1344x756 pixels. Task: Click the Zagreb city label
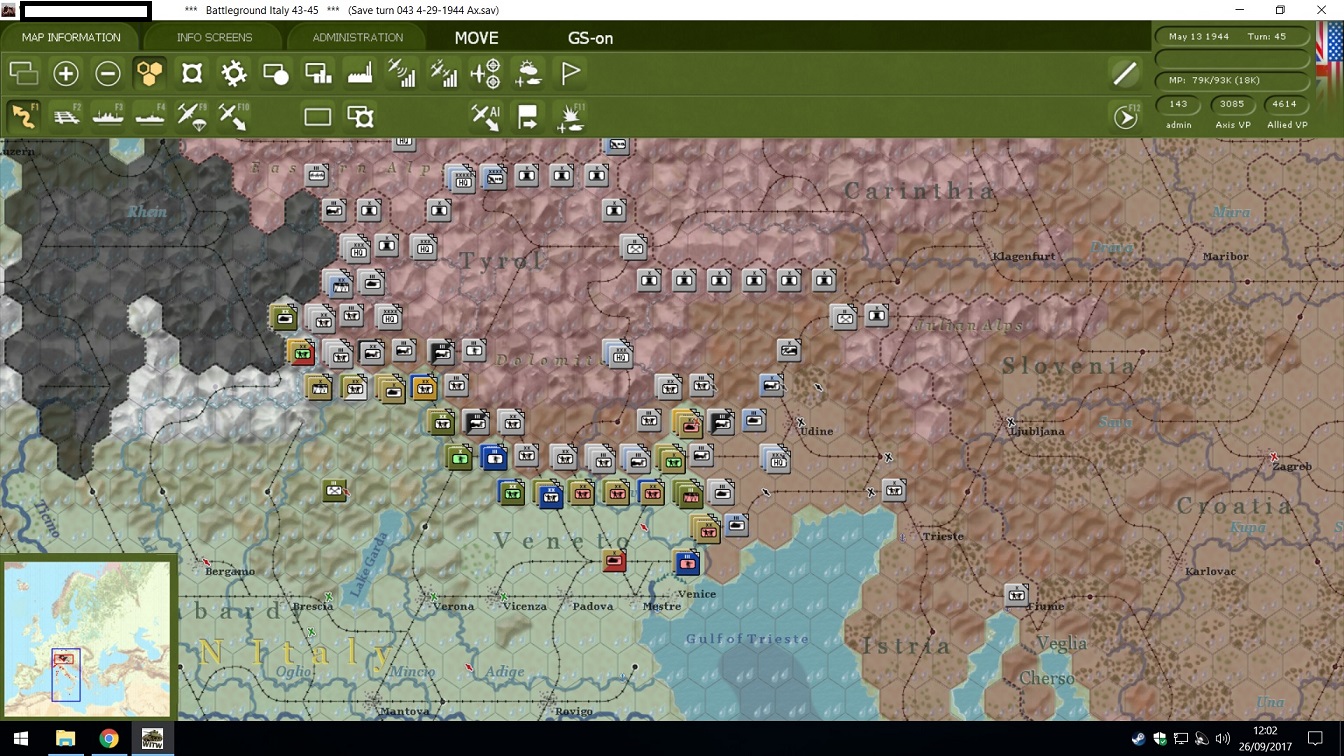click(1291, 467)
